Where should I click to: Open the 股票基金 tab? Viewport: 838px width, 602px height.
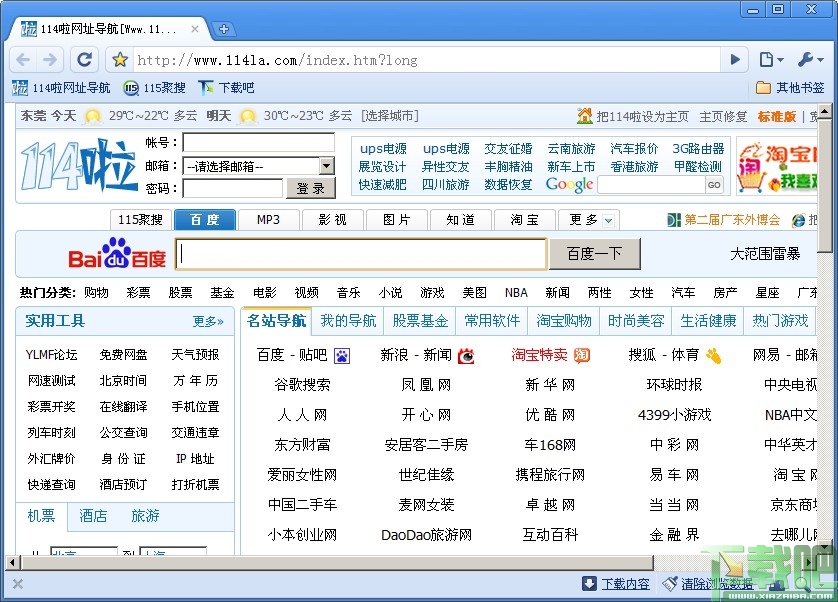click(x=420, y=321)
